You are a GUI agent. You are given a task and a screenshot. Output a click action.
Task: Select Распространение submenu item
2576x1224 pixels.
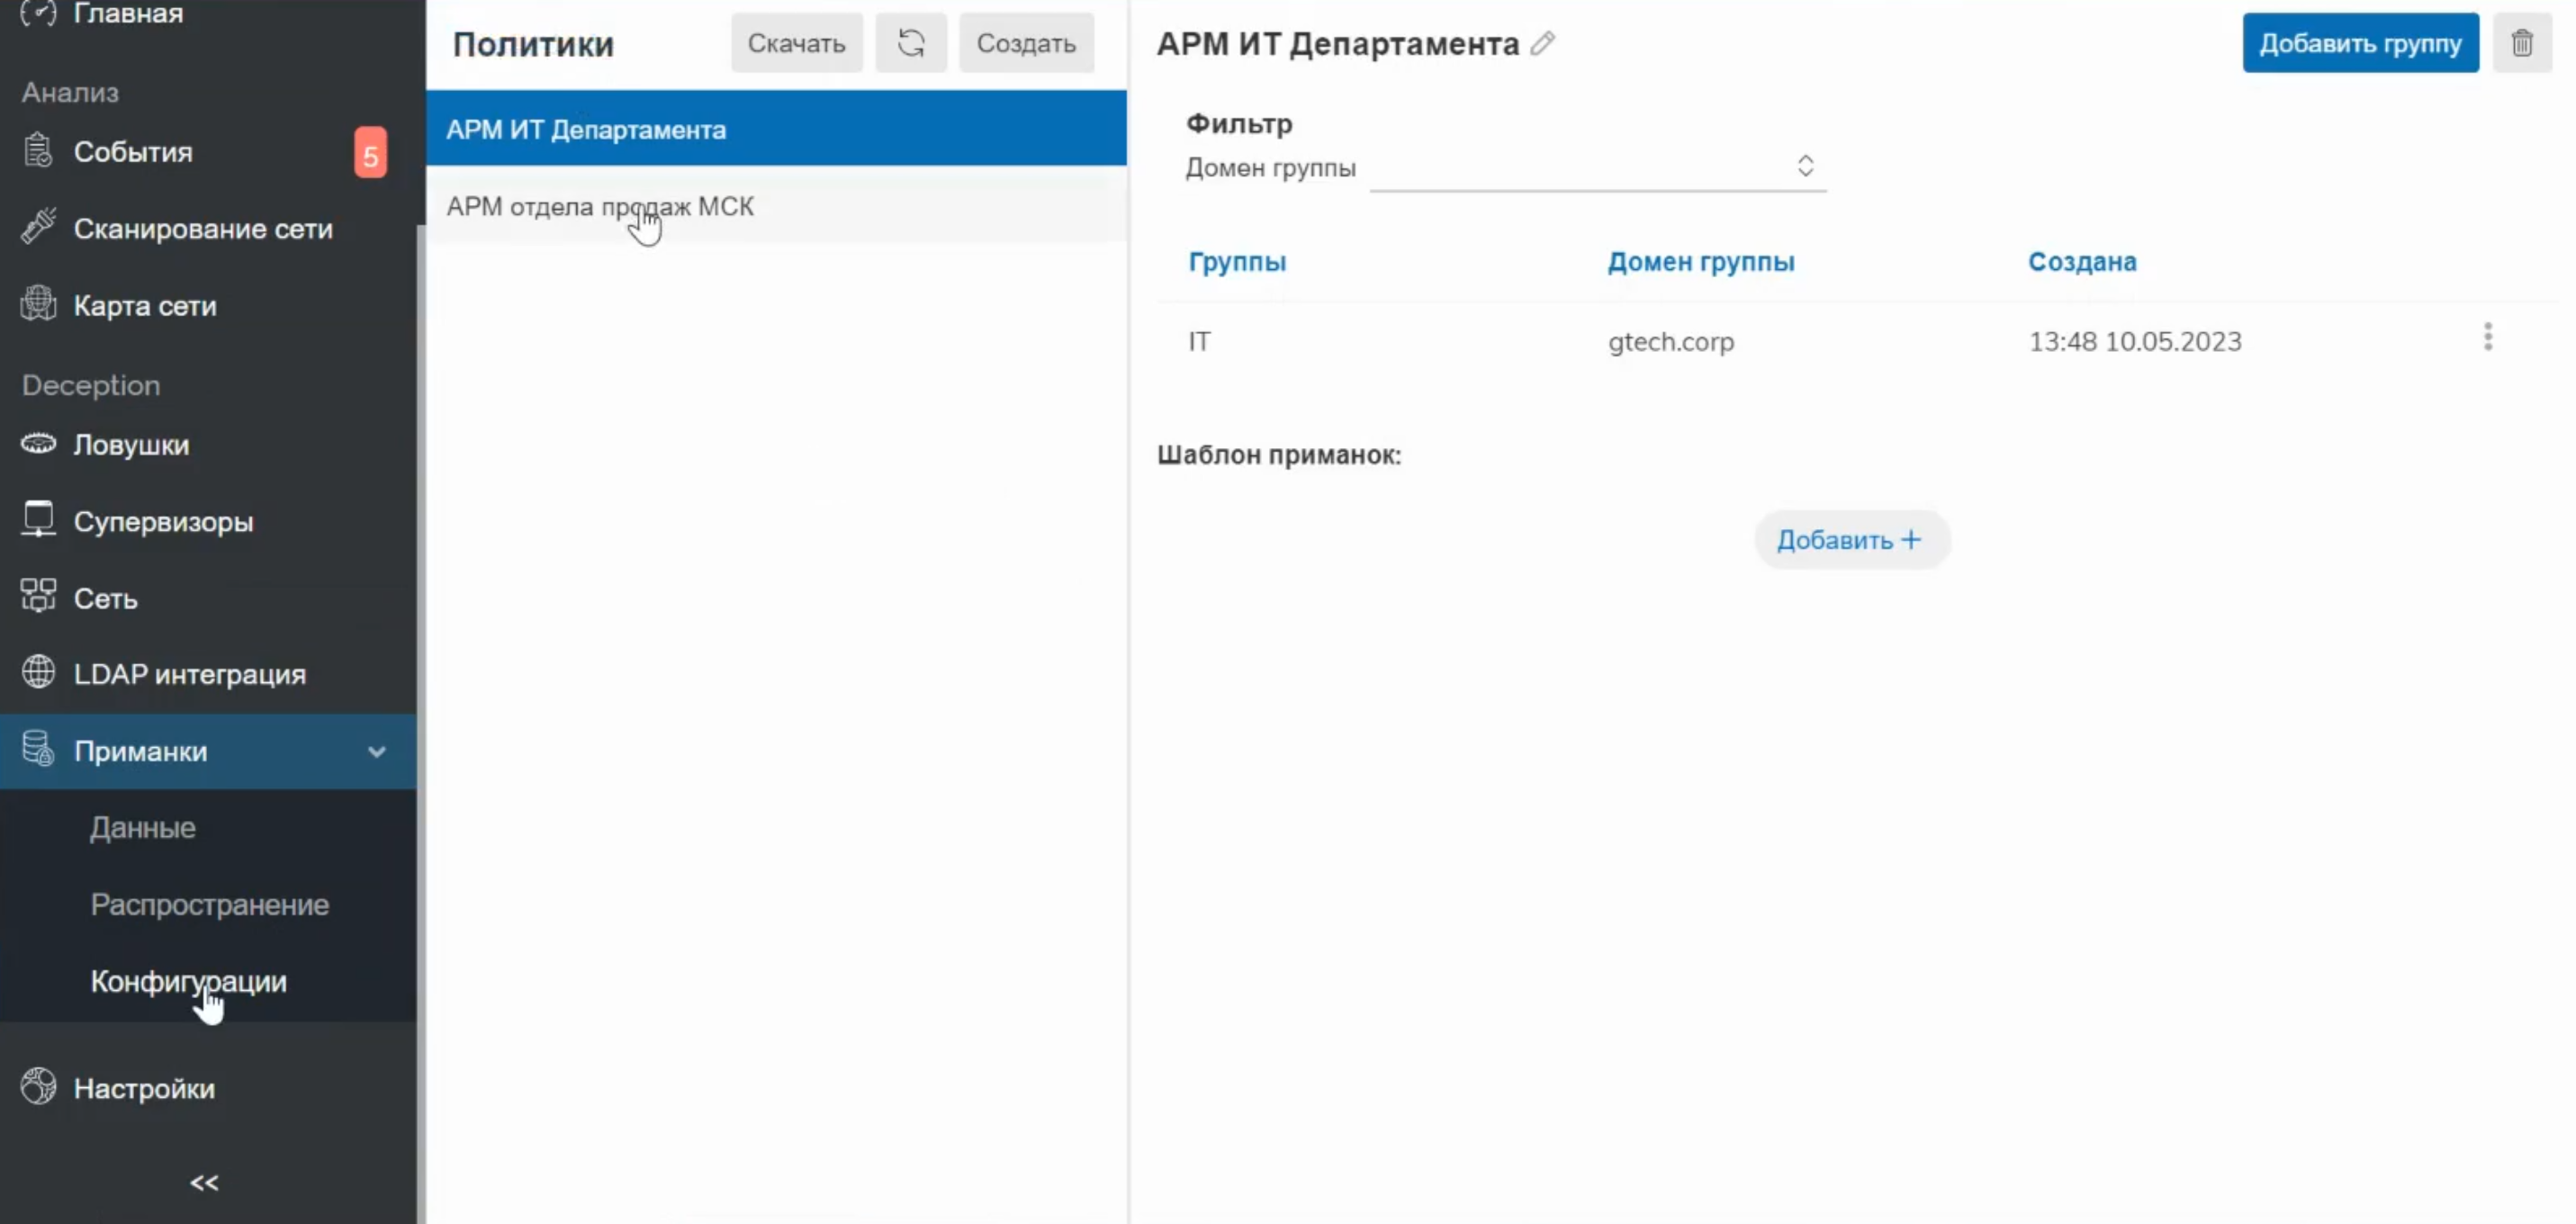coord(209,905)
